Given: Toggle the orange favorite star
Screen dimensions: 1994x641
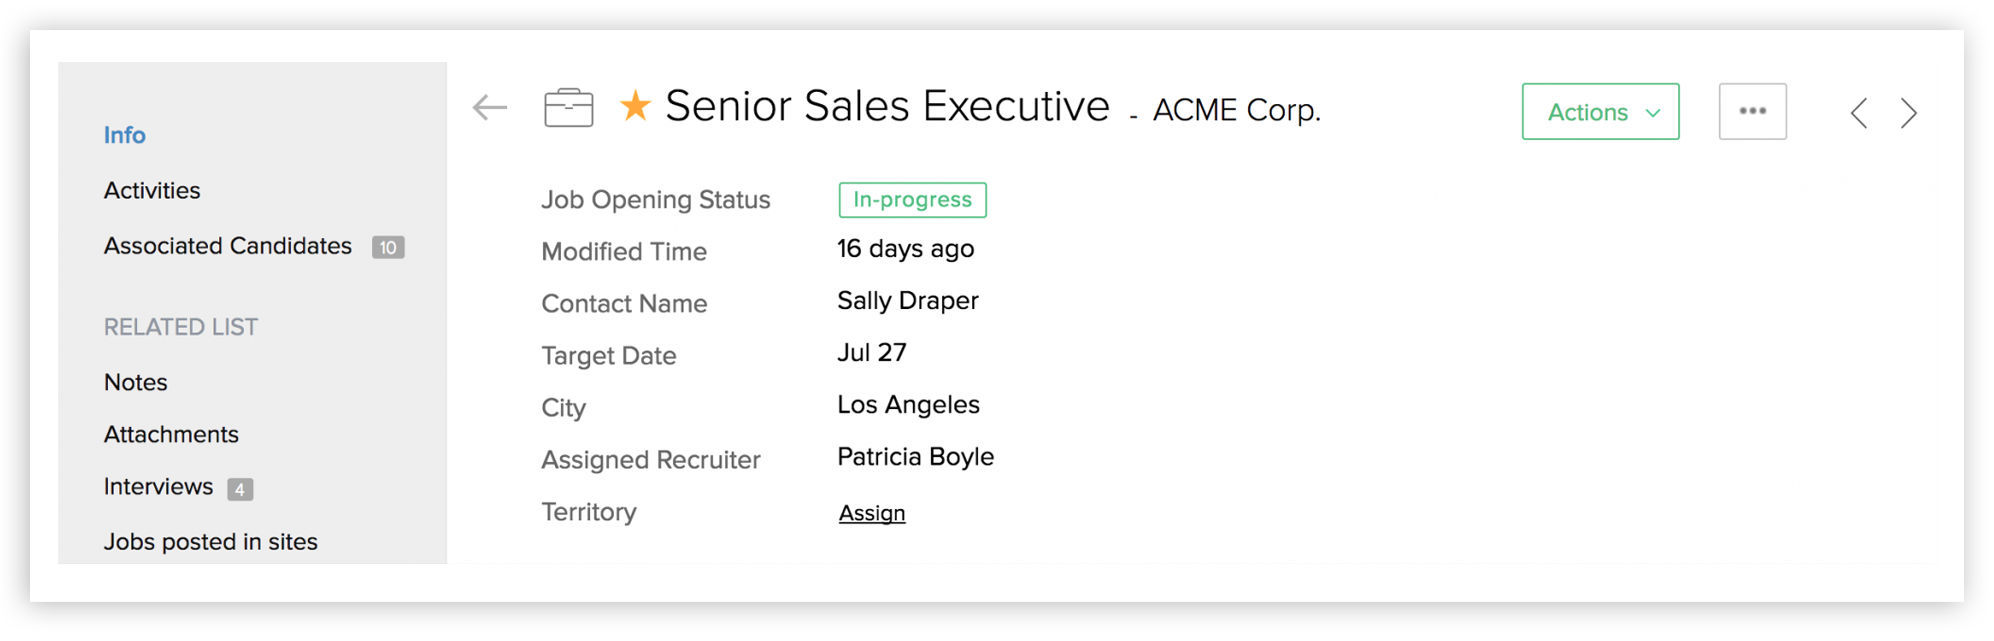Looking at the screenshot, I should tap(635, 106).
